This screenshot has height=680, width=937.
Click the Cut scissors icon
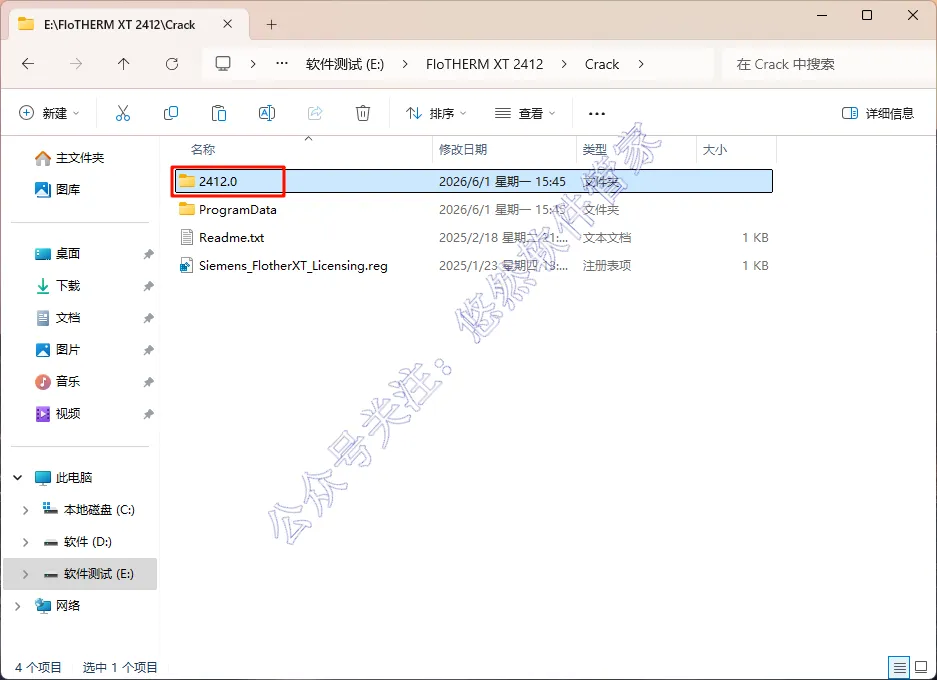pos(123,113)
